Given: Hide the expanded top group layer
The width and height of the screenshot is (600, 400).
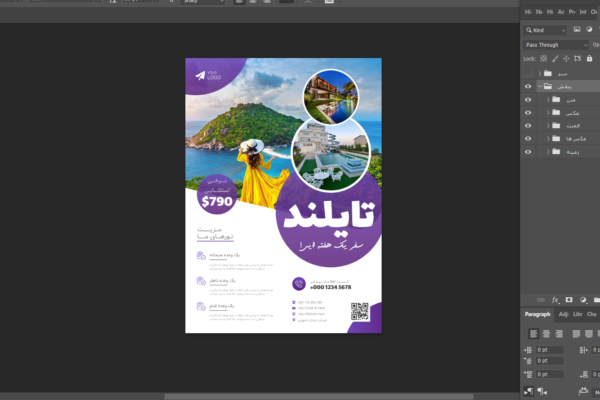Looking at the screenshot, I should point(528,87).
